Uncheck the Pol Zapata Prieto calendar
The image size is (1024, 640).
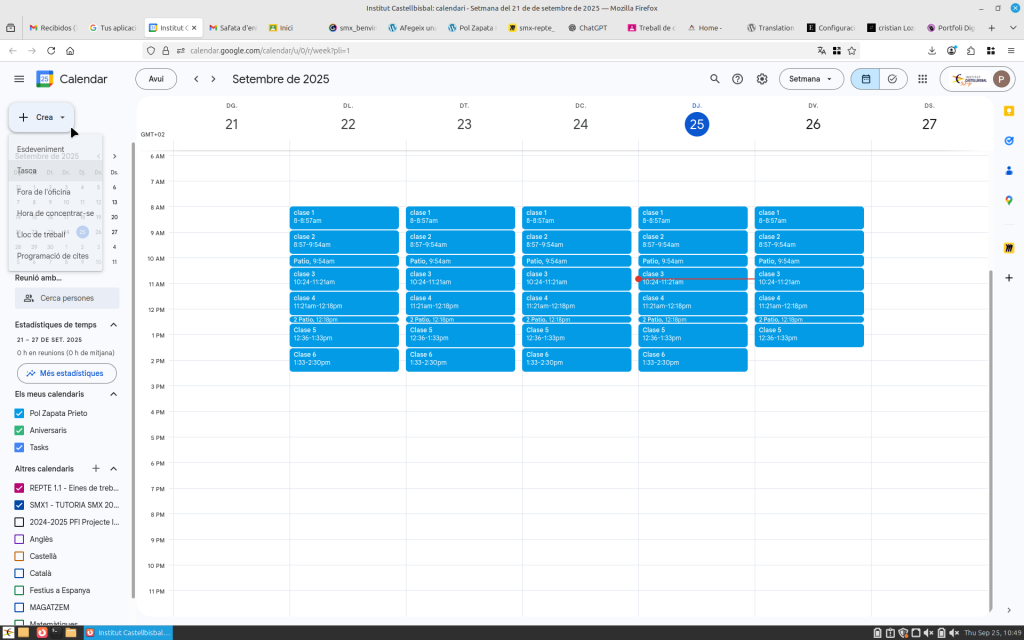(x=19, y=413)
